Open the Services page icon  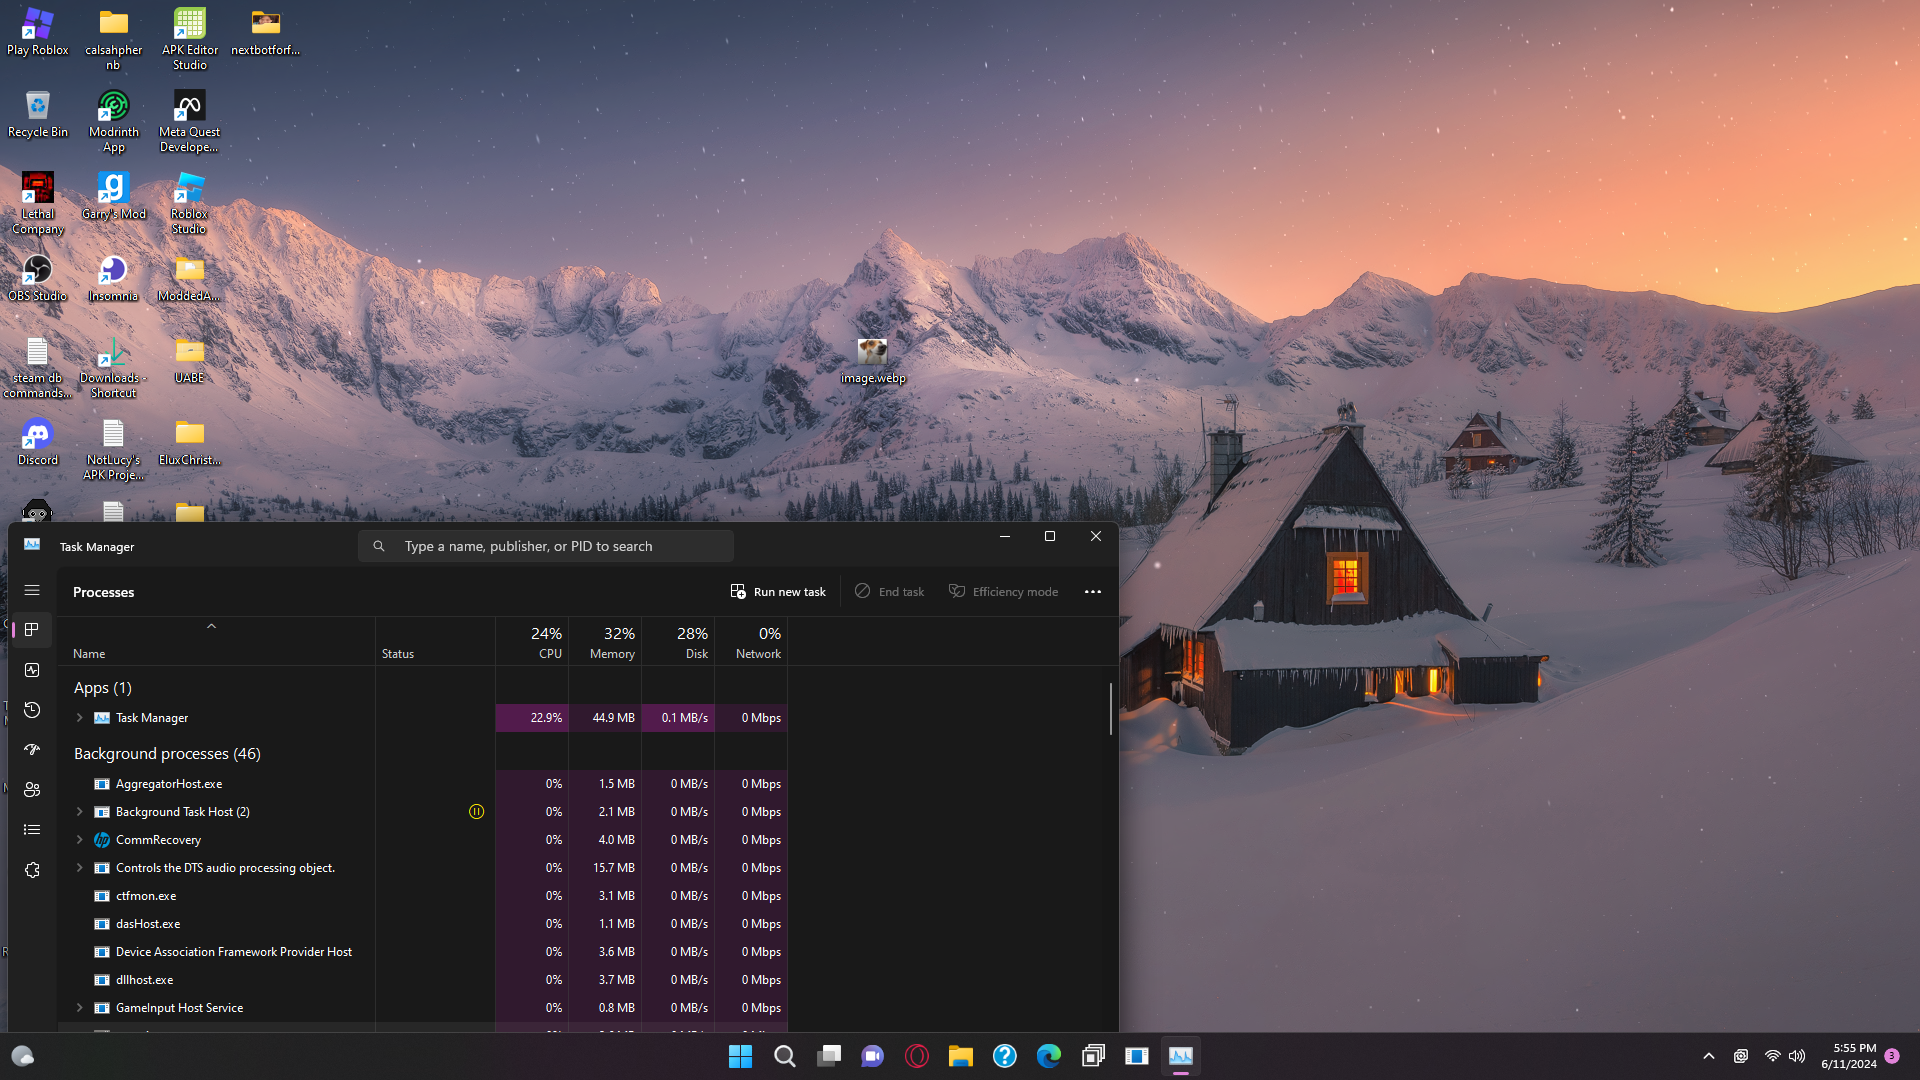[x=32, y=870]
